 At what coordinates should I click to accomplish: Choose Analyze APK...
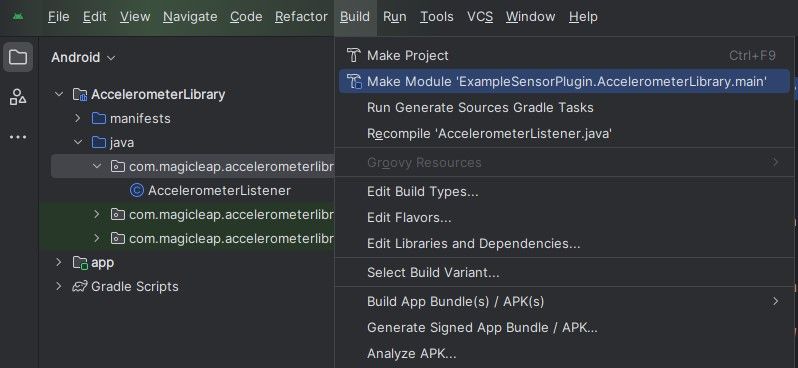tap(564, 354)
